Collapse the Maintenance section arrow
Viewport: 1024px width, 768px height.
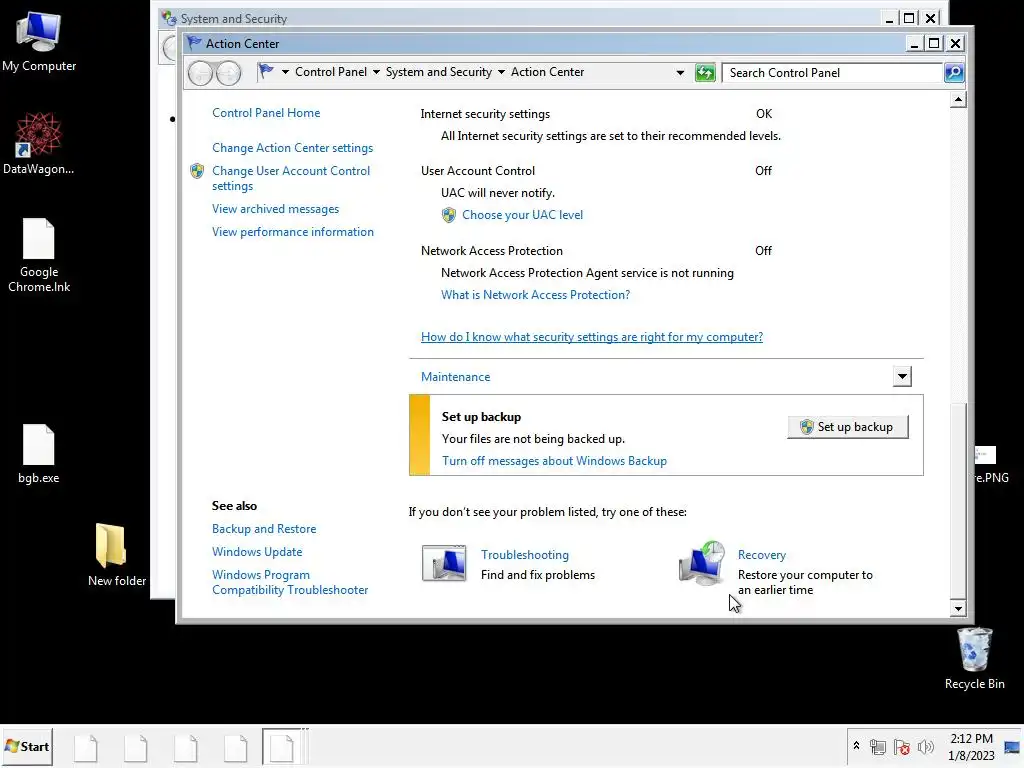[902, 376]
